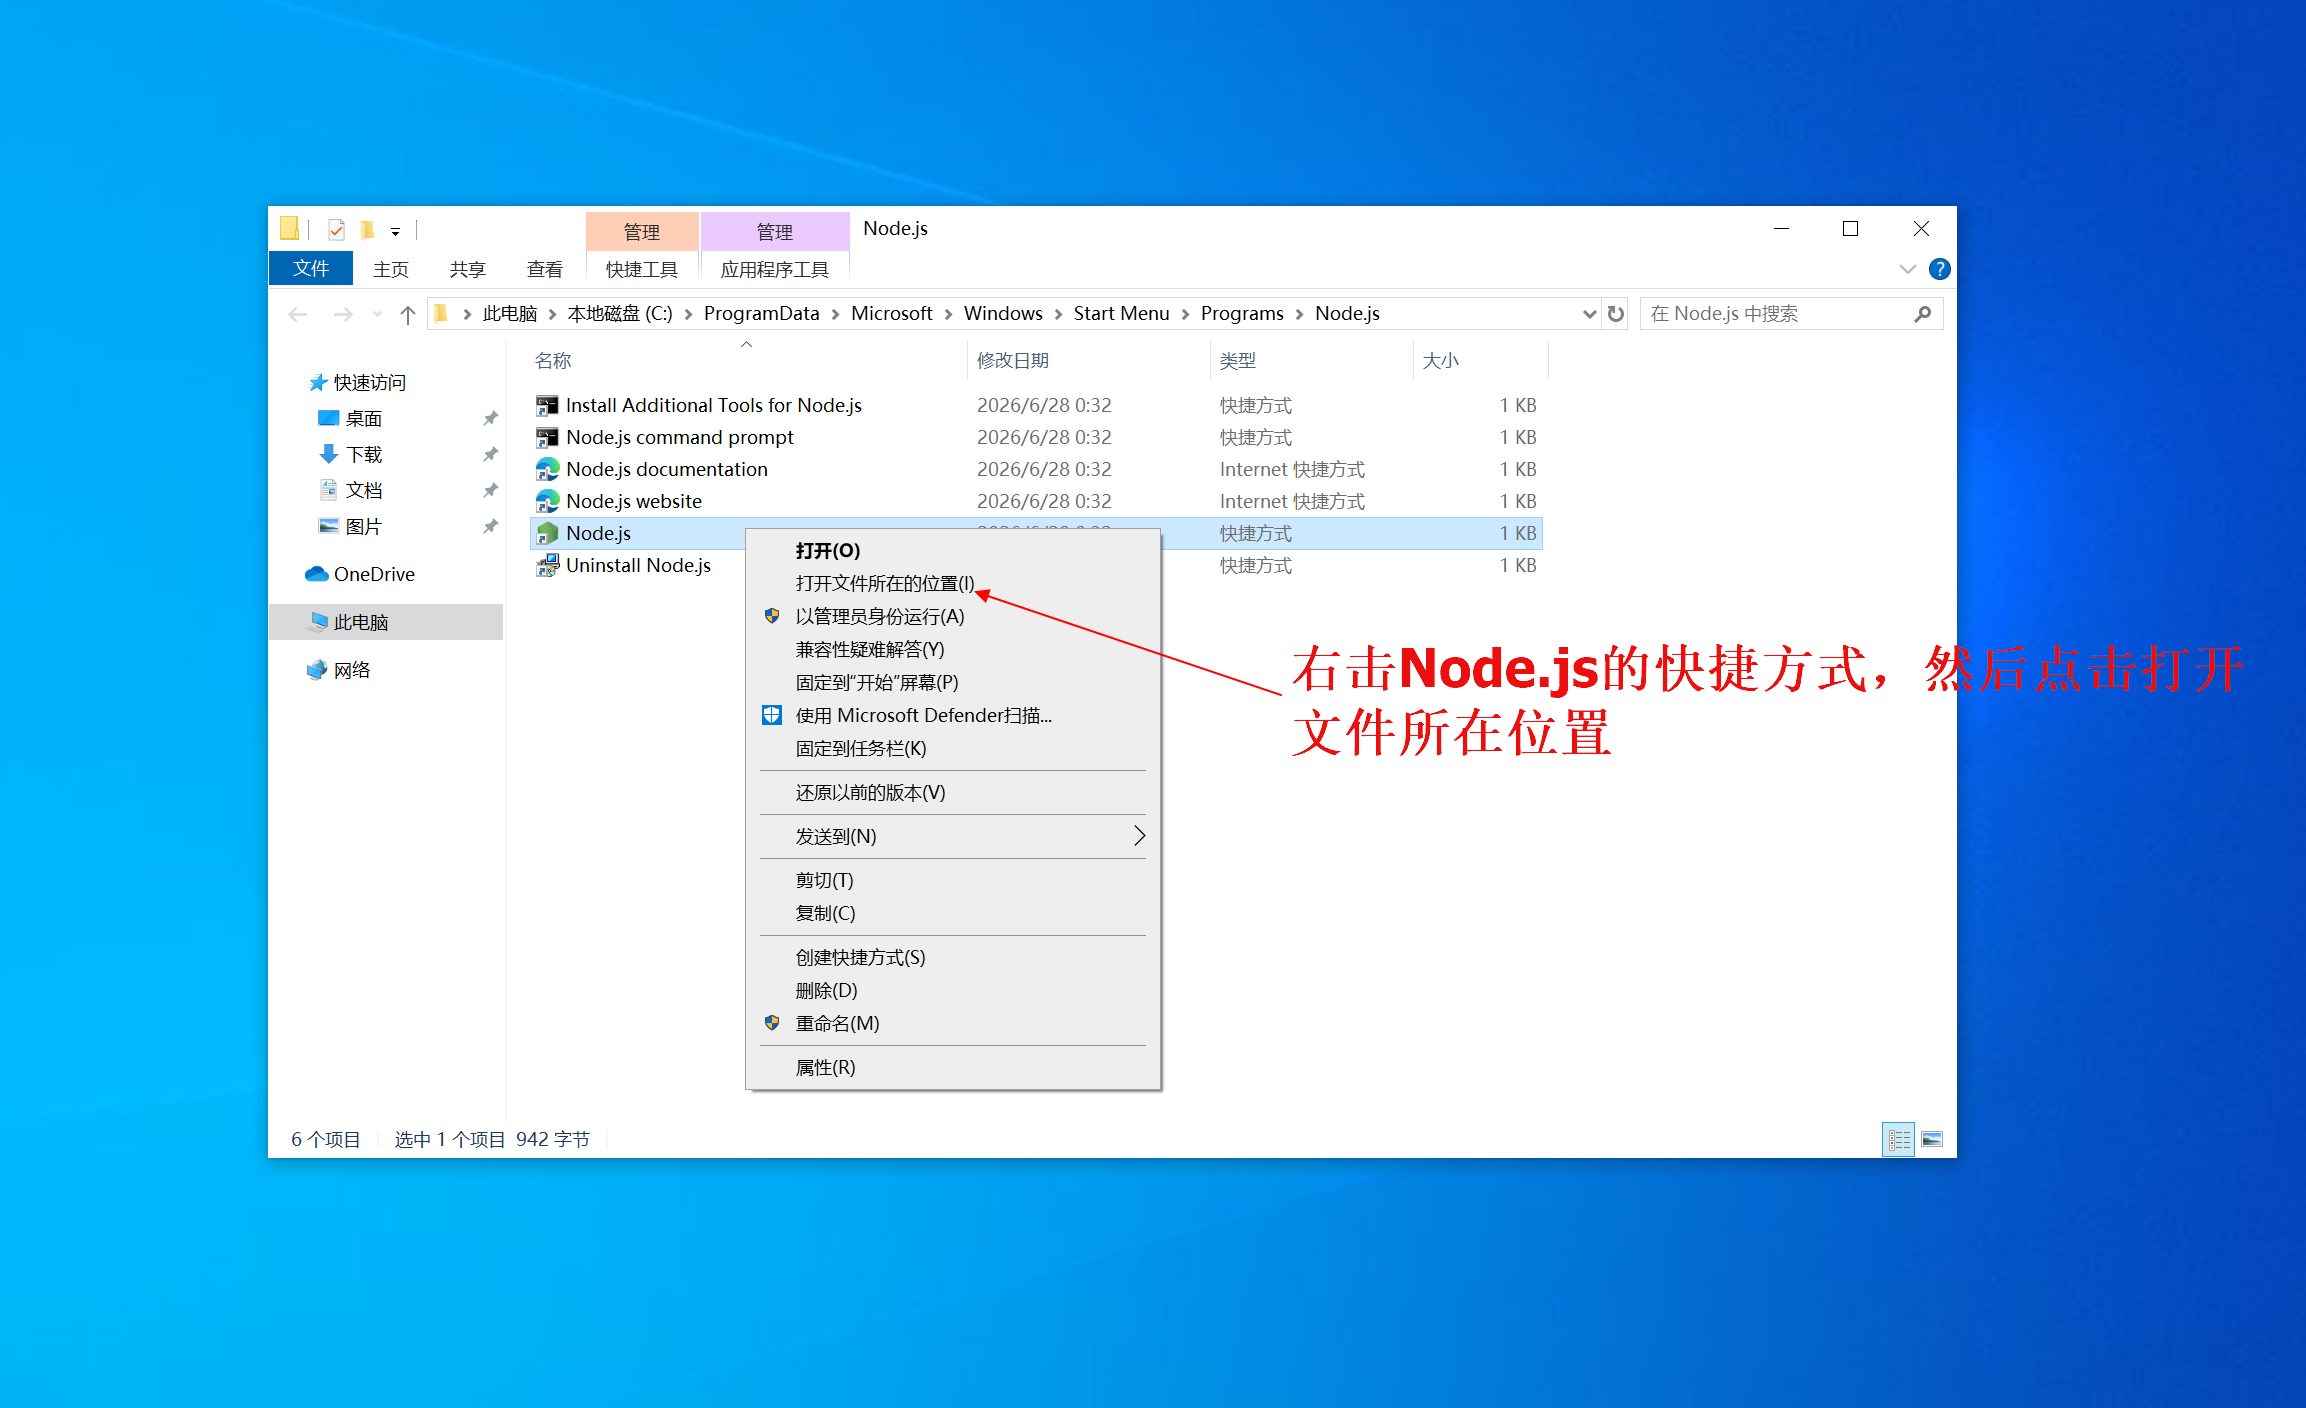Click the Uninstall Node.js installer icon
Viewport: 2306px width, 1408px height.
[547, 565]
